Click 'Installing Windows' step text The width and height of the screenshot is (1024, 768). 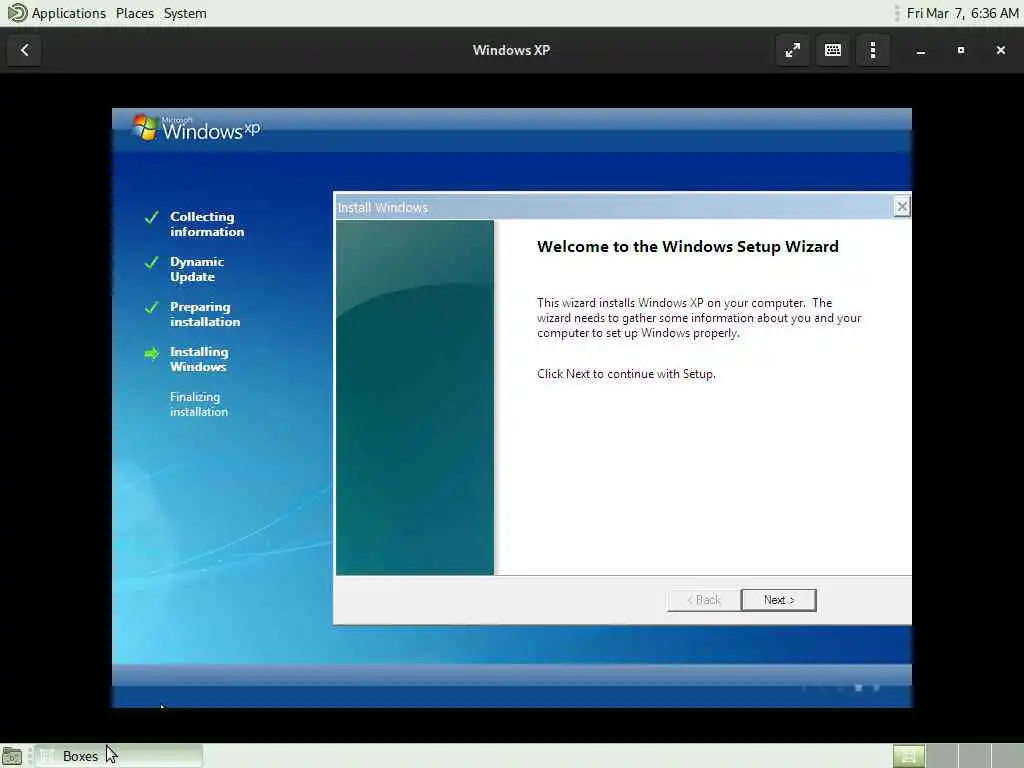coord(199,359)
